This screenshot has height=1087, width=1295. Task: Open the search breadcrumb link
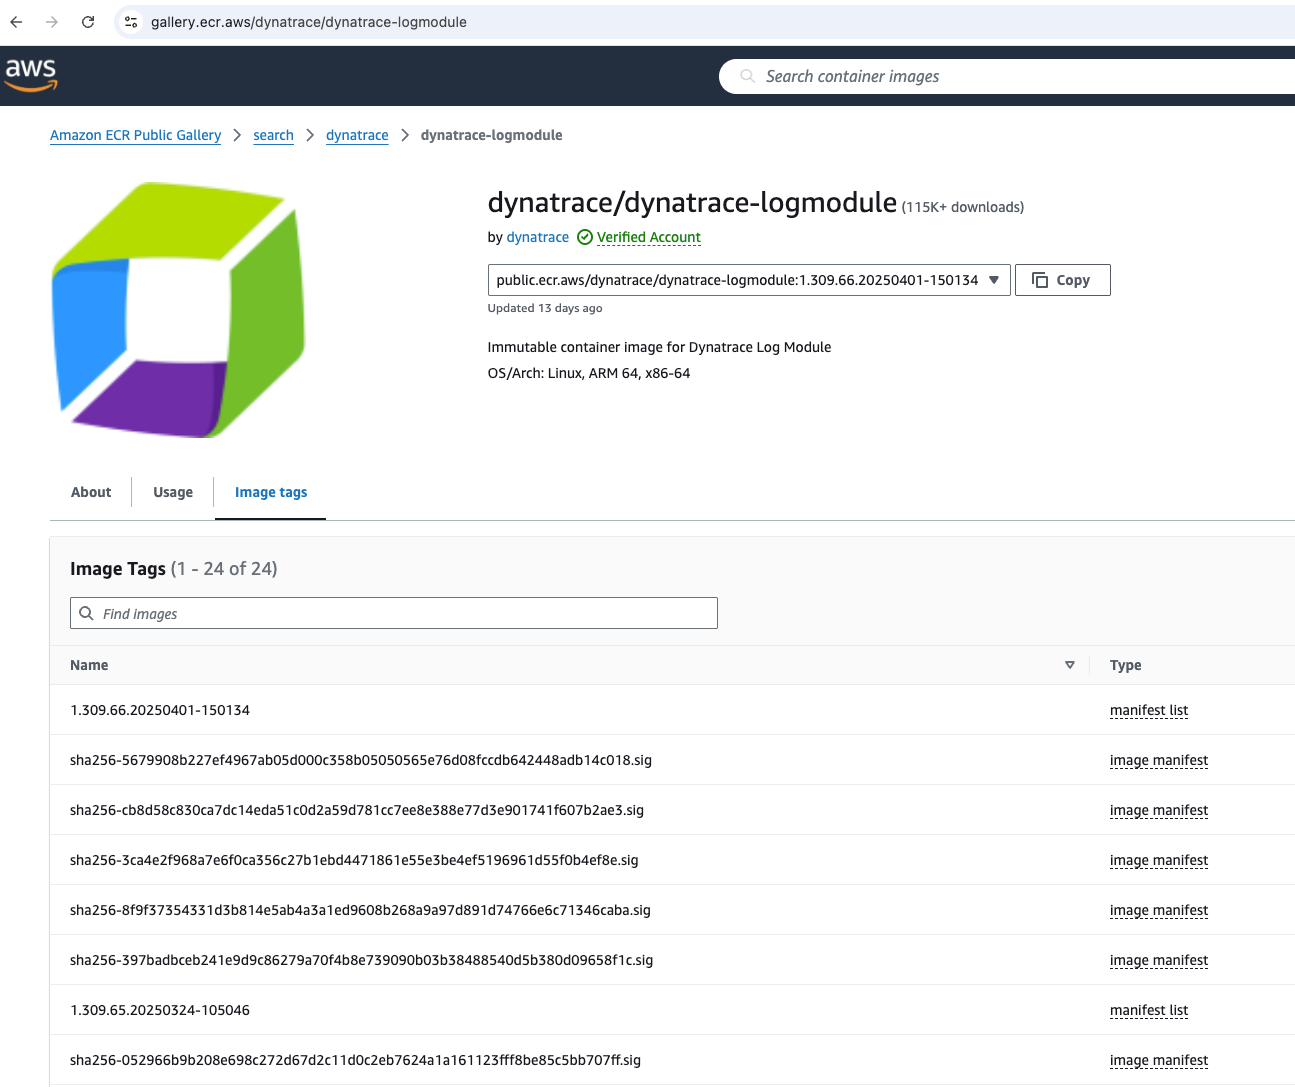(x=273, y=135)
